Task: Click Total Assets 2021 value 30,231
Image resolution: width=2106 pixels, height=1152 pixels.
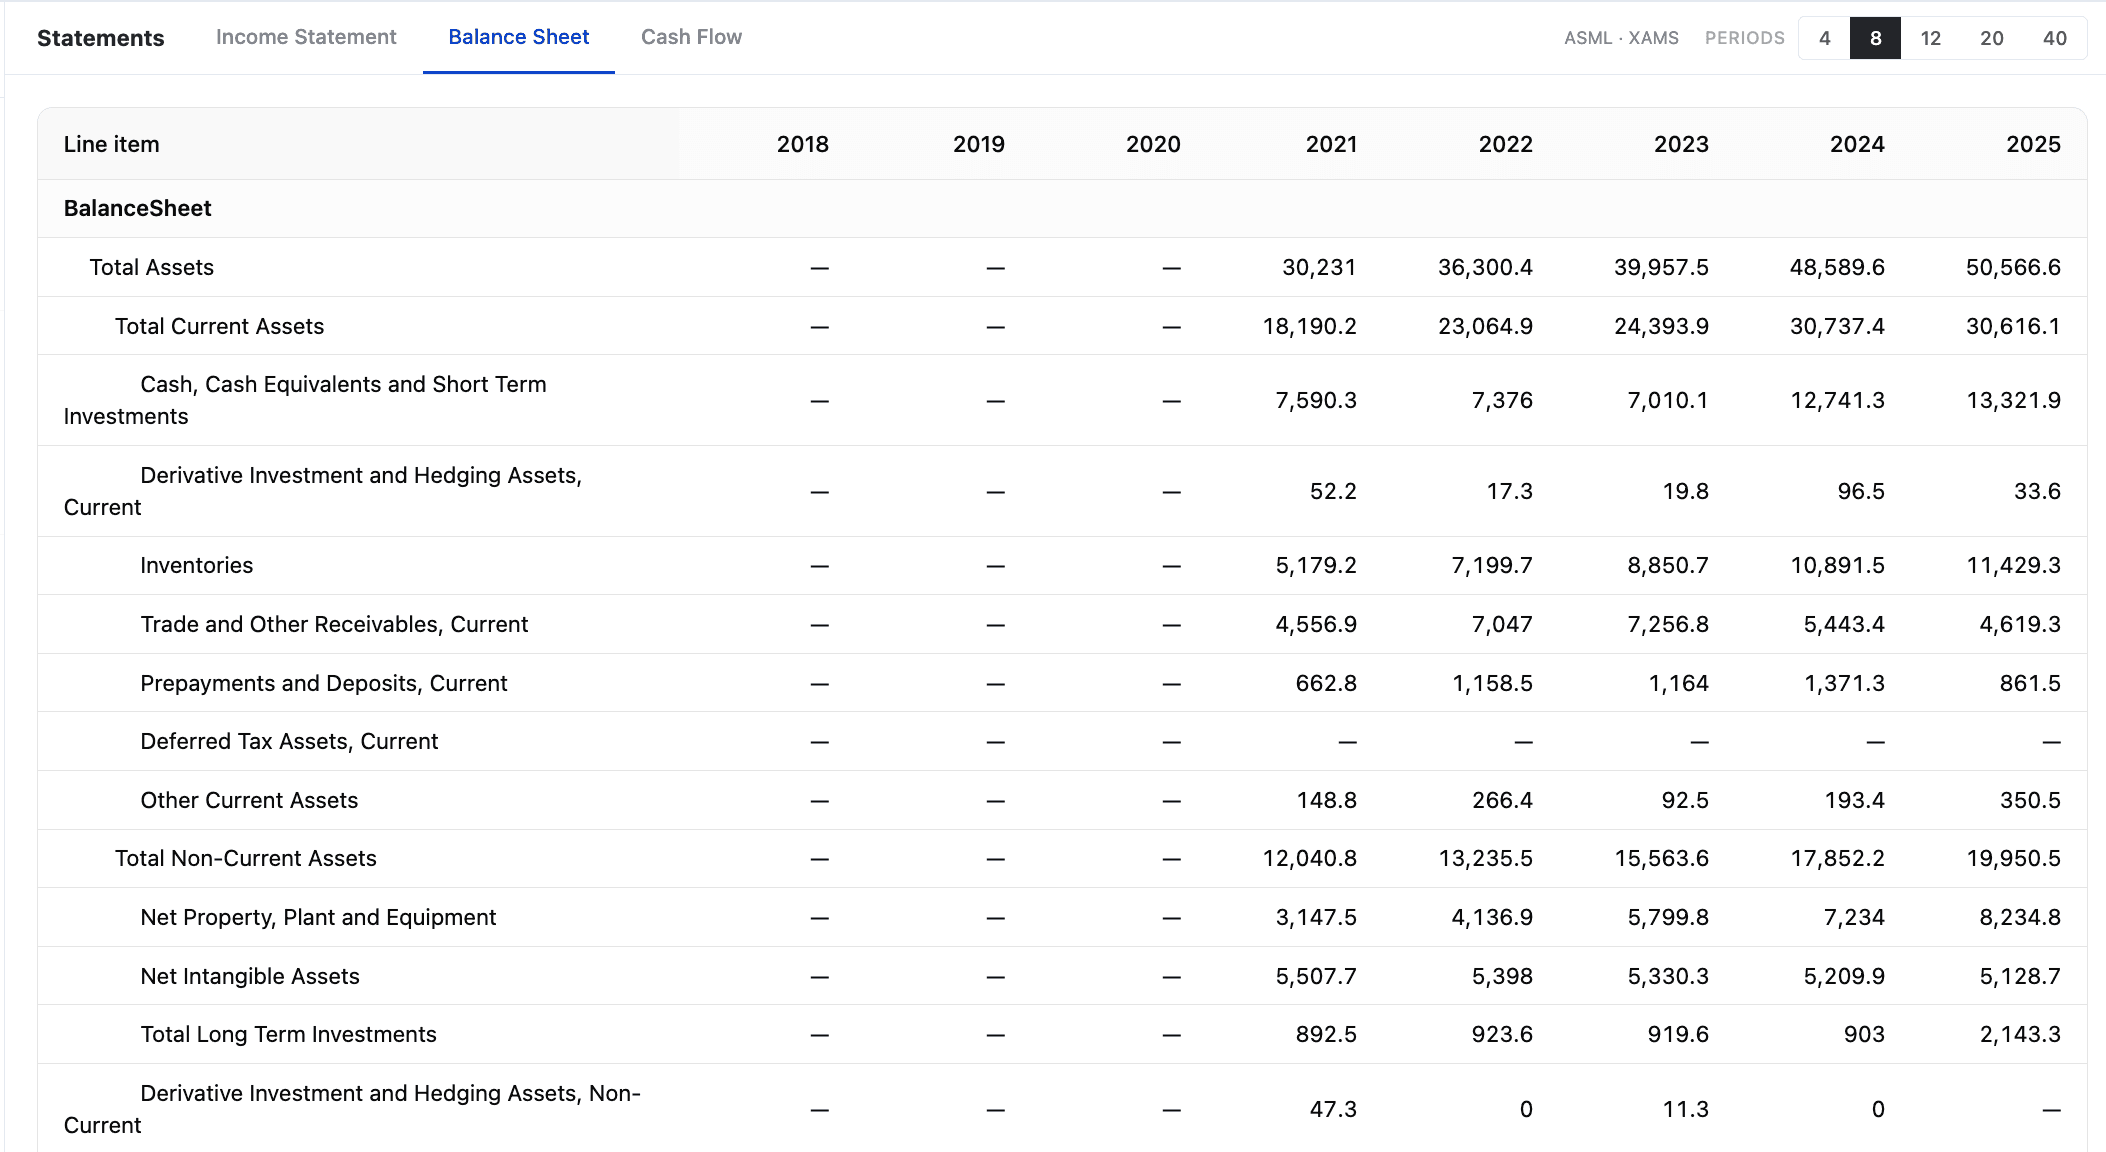Action: [1319, 267]
